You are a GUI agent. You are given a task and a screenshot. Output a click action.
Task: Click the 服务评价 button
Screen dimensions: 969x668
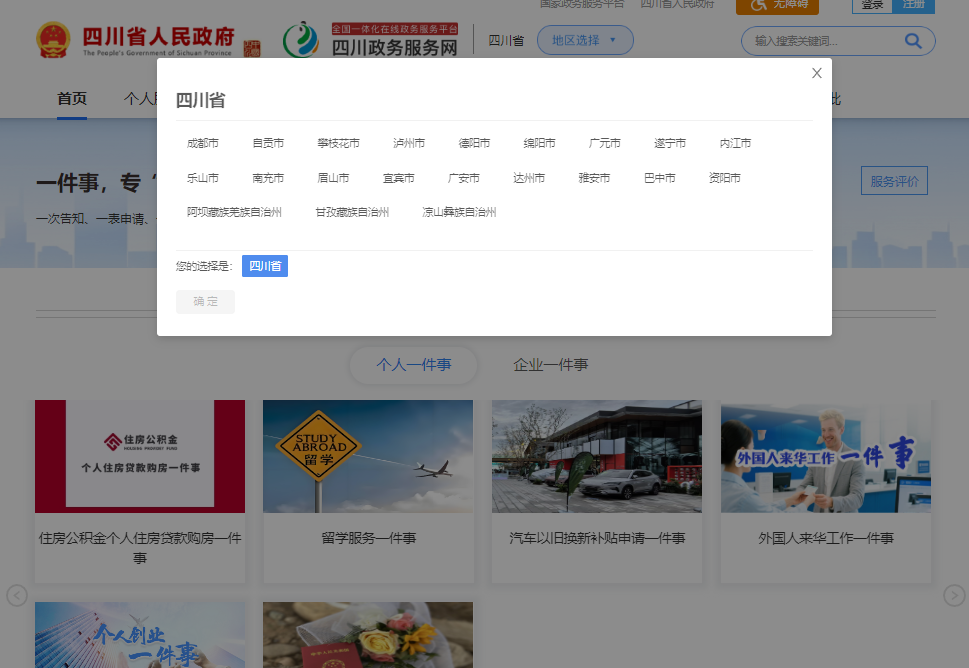coord(894,181)
